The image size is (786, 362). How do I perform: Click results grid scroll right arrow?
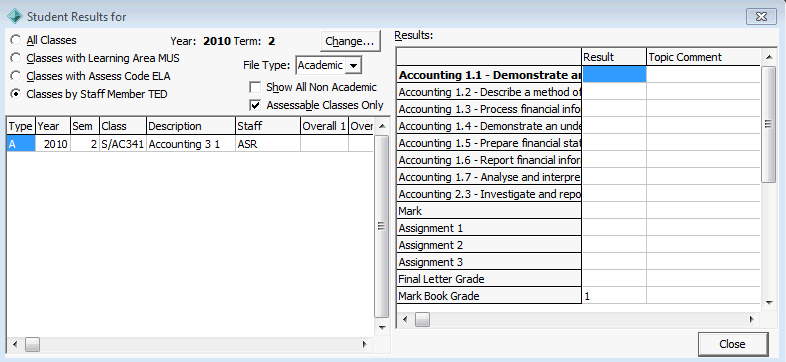pyautogui.click(x=751, y=319)
